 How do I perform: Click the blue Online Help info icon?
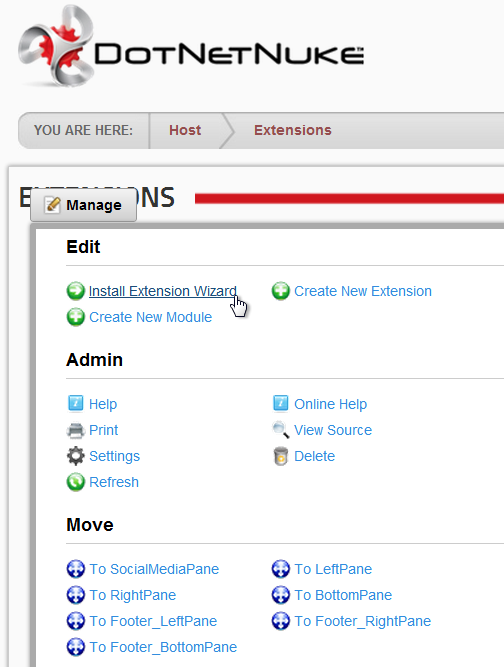[281, 403]
